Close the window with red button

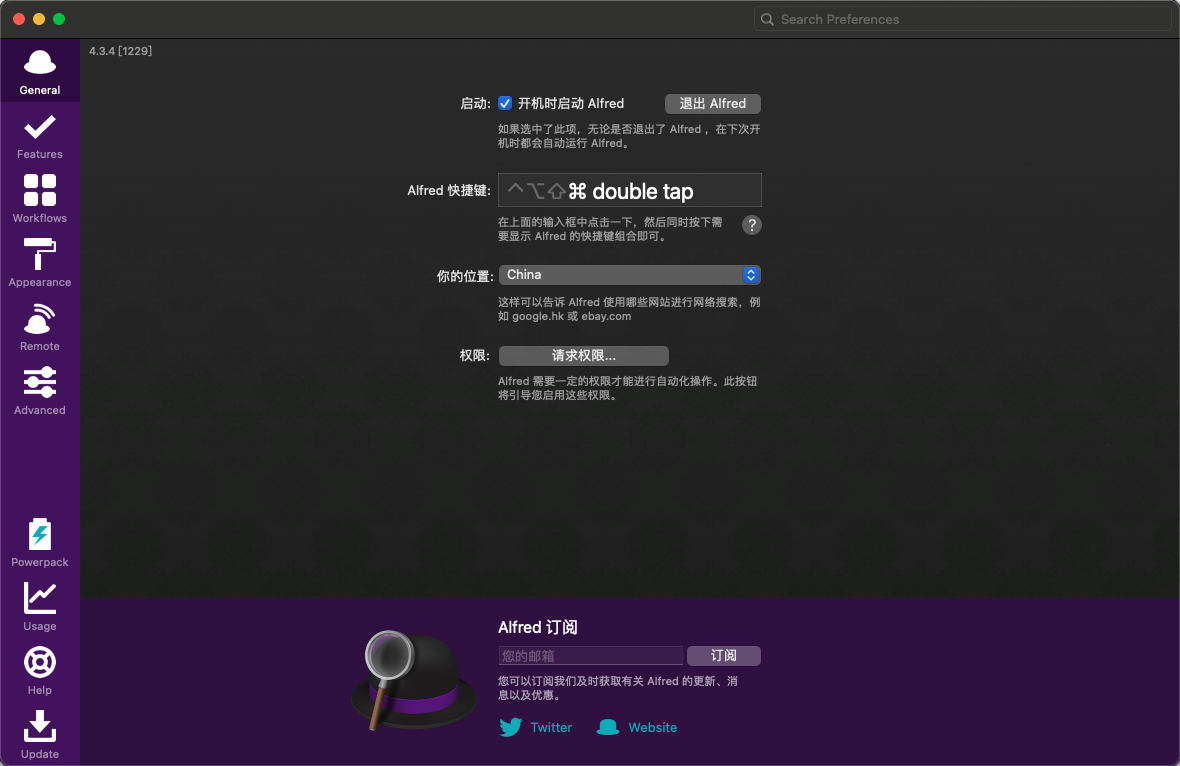click(20, 20)
